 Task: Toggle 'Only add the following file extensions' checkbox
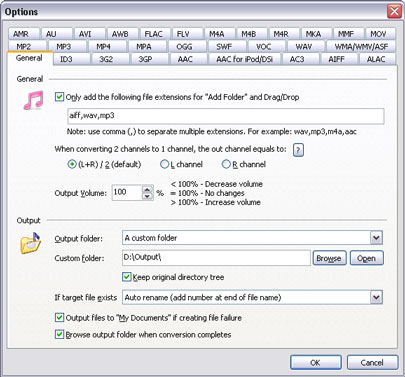[x=59, y=97]
